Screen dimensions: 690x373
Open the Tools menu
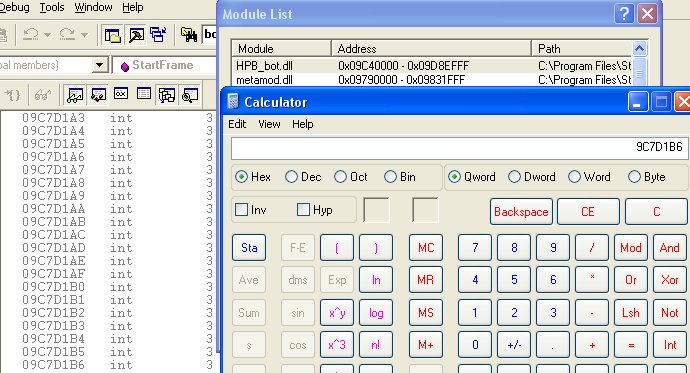pyautogui.click(x=52, y=7)
